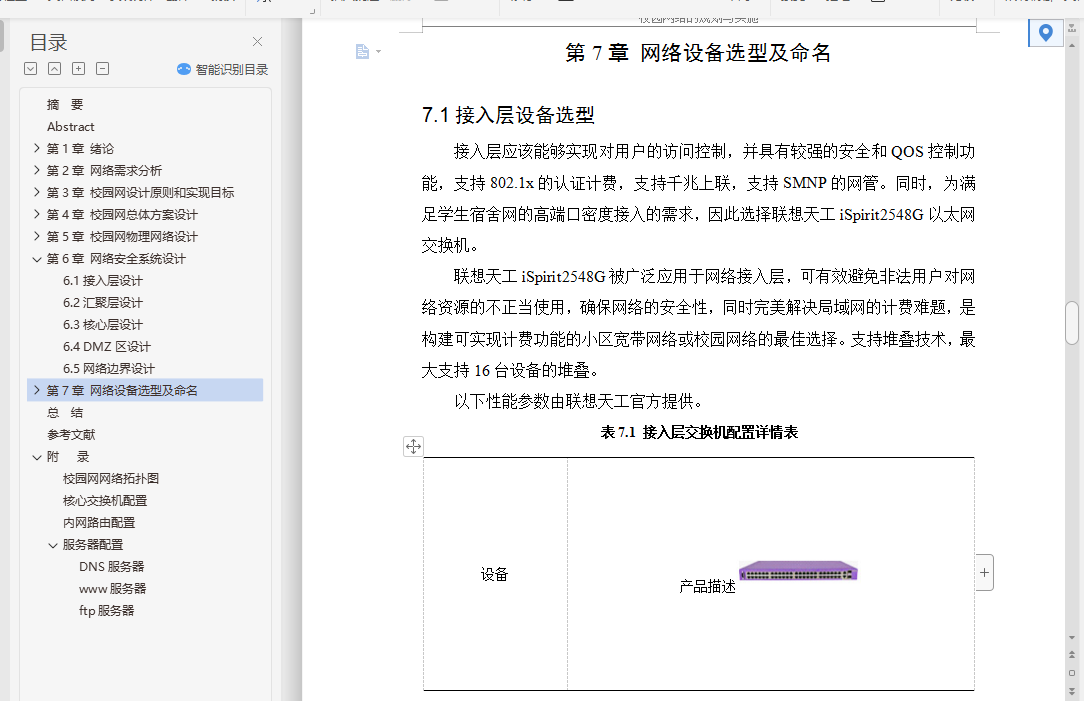This screenshot has height=701, width=1084.
Task: Expand the 第3章 校园网设计原则 chevron
Action: tap(37, 192)
